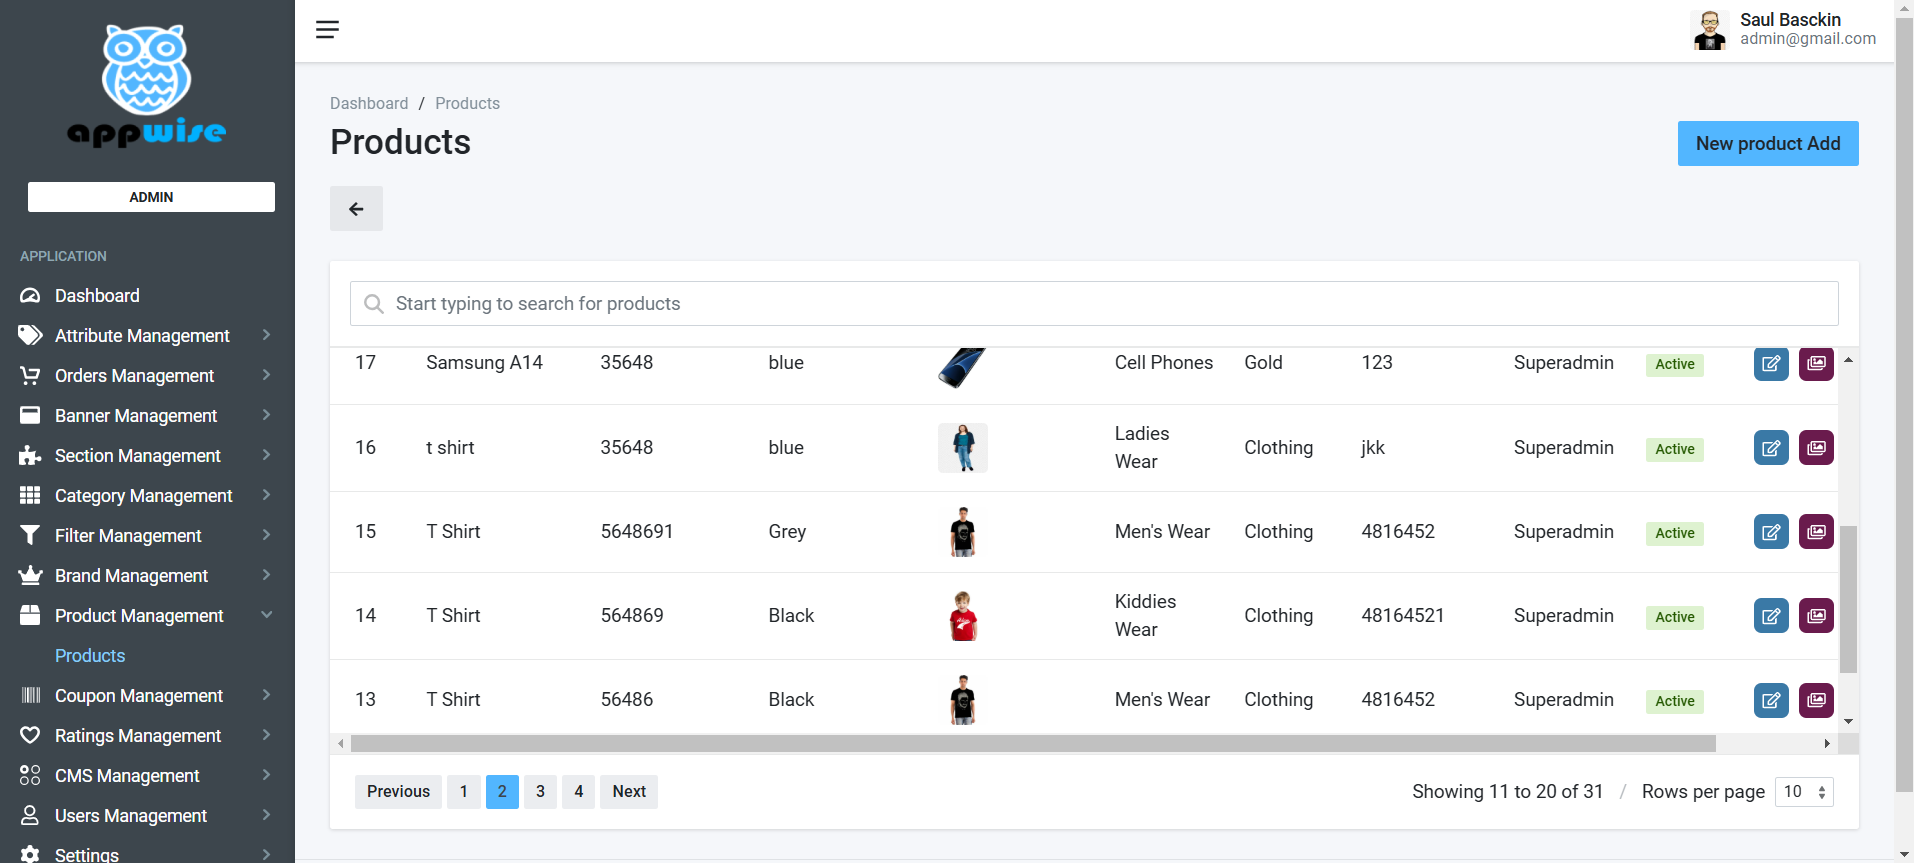Click the ADMIN button

151,197
